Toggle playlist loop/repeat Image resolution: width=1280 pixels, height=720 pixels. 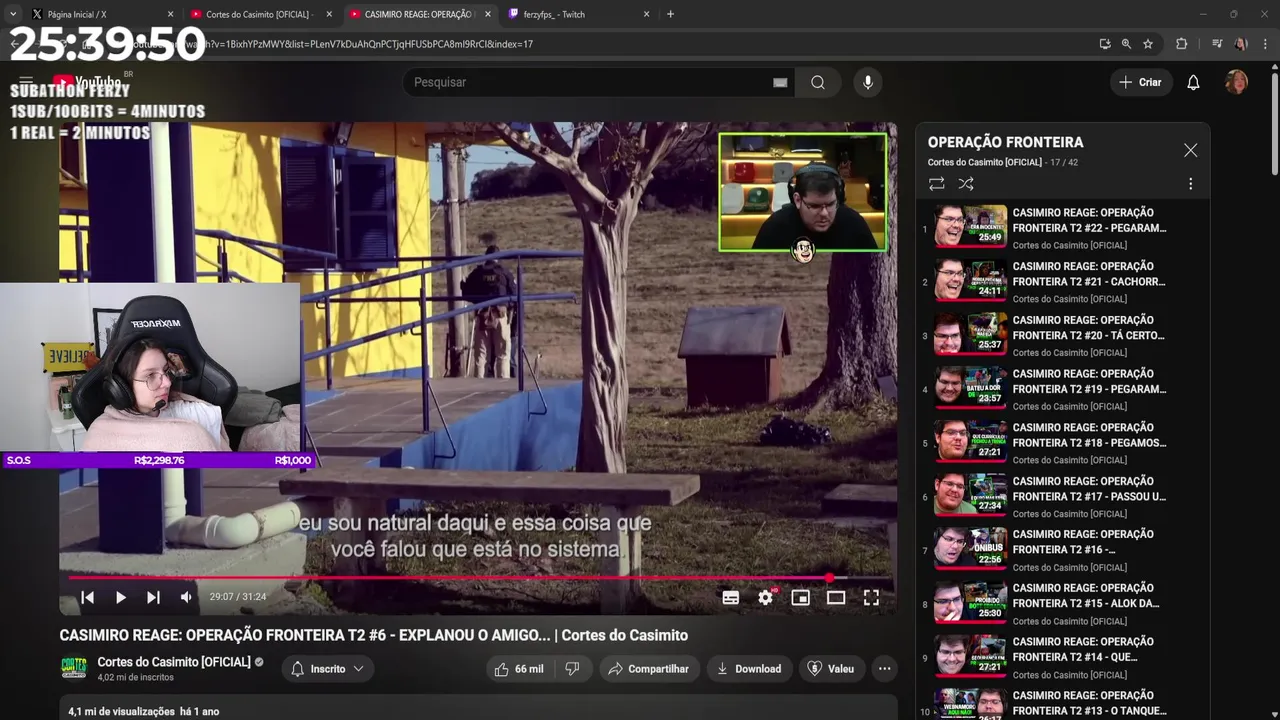point(936,184)
